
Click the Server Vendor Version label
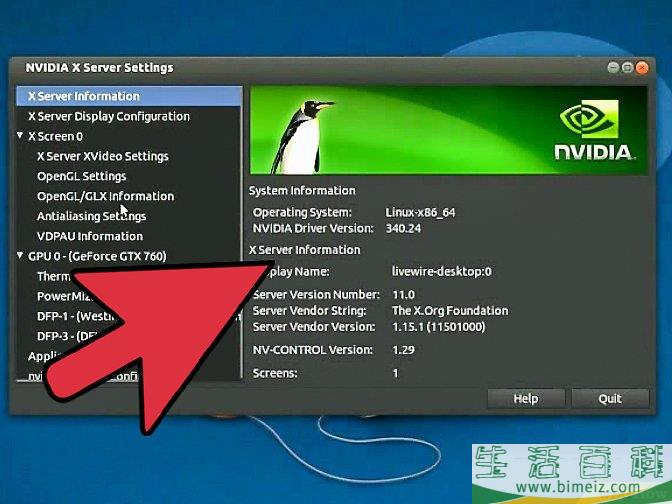coord(314,327)
